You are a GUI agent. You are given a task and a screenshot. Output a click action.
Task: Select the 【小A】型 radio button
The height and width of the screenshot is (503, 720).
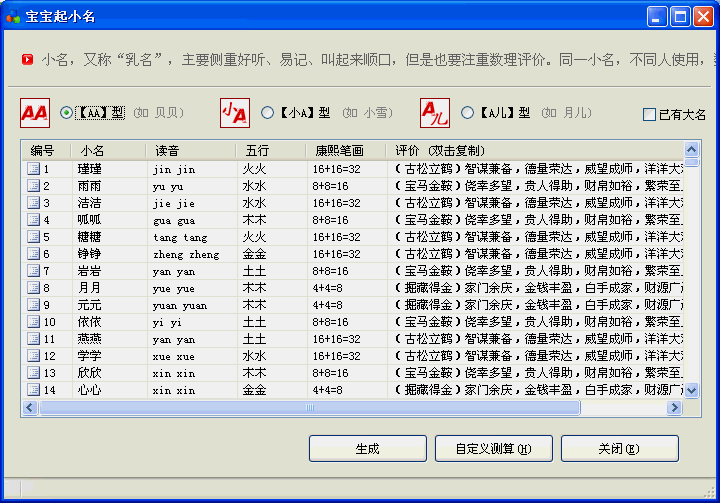point(267,113)
